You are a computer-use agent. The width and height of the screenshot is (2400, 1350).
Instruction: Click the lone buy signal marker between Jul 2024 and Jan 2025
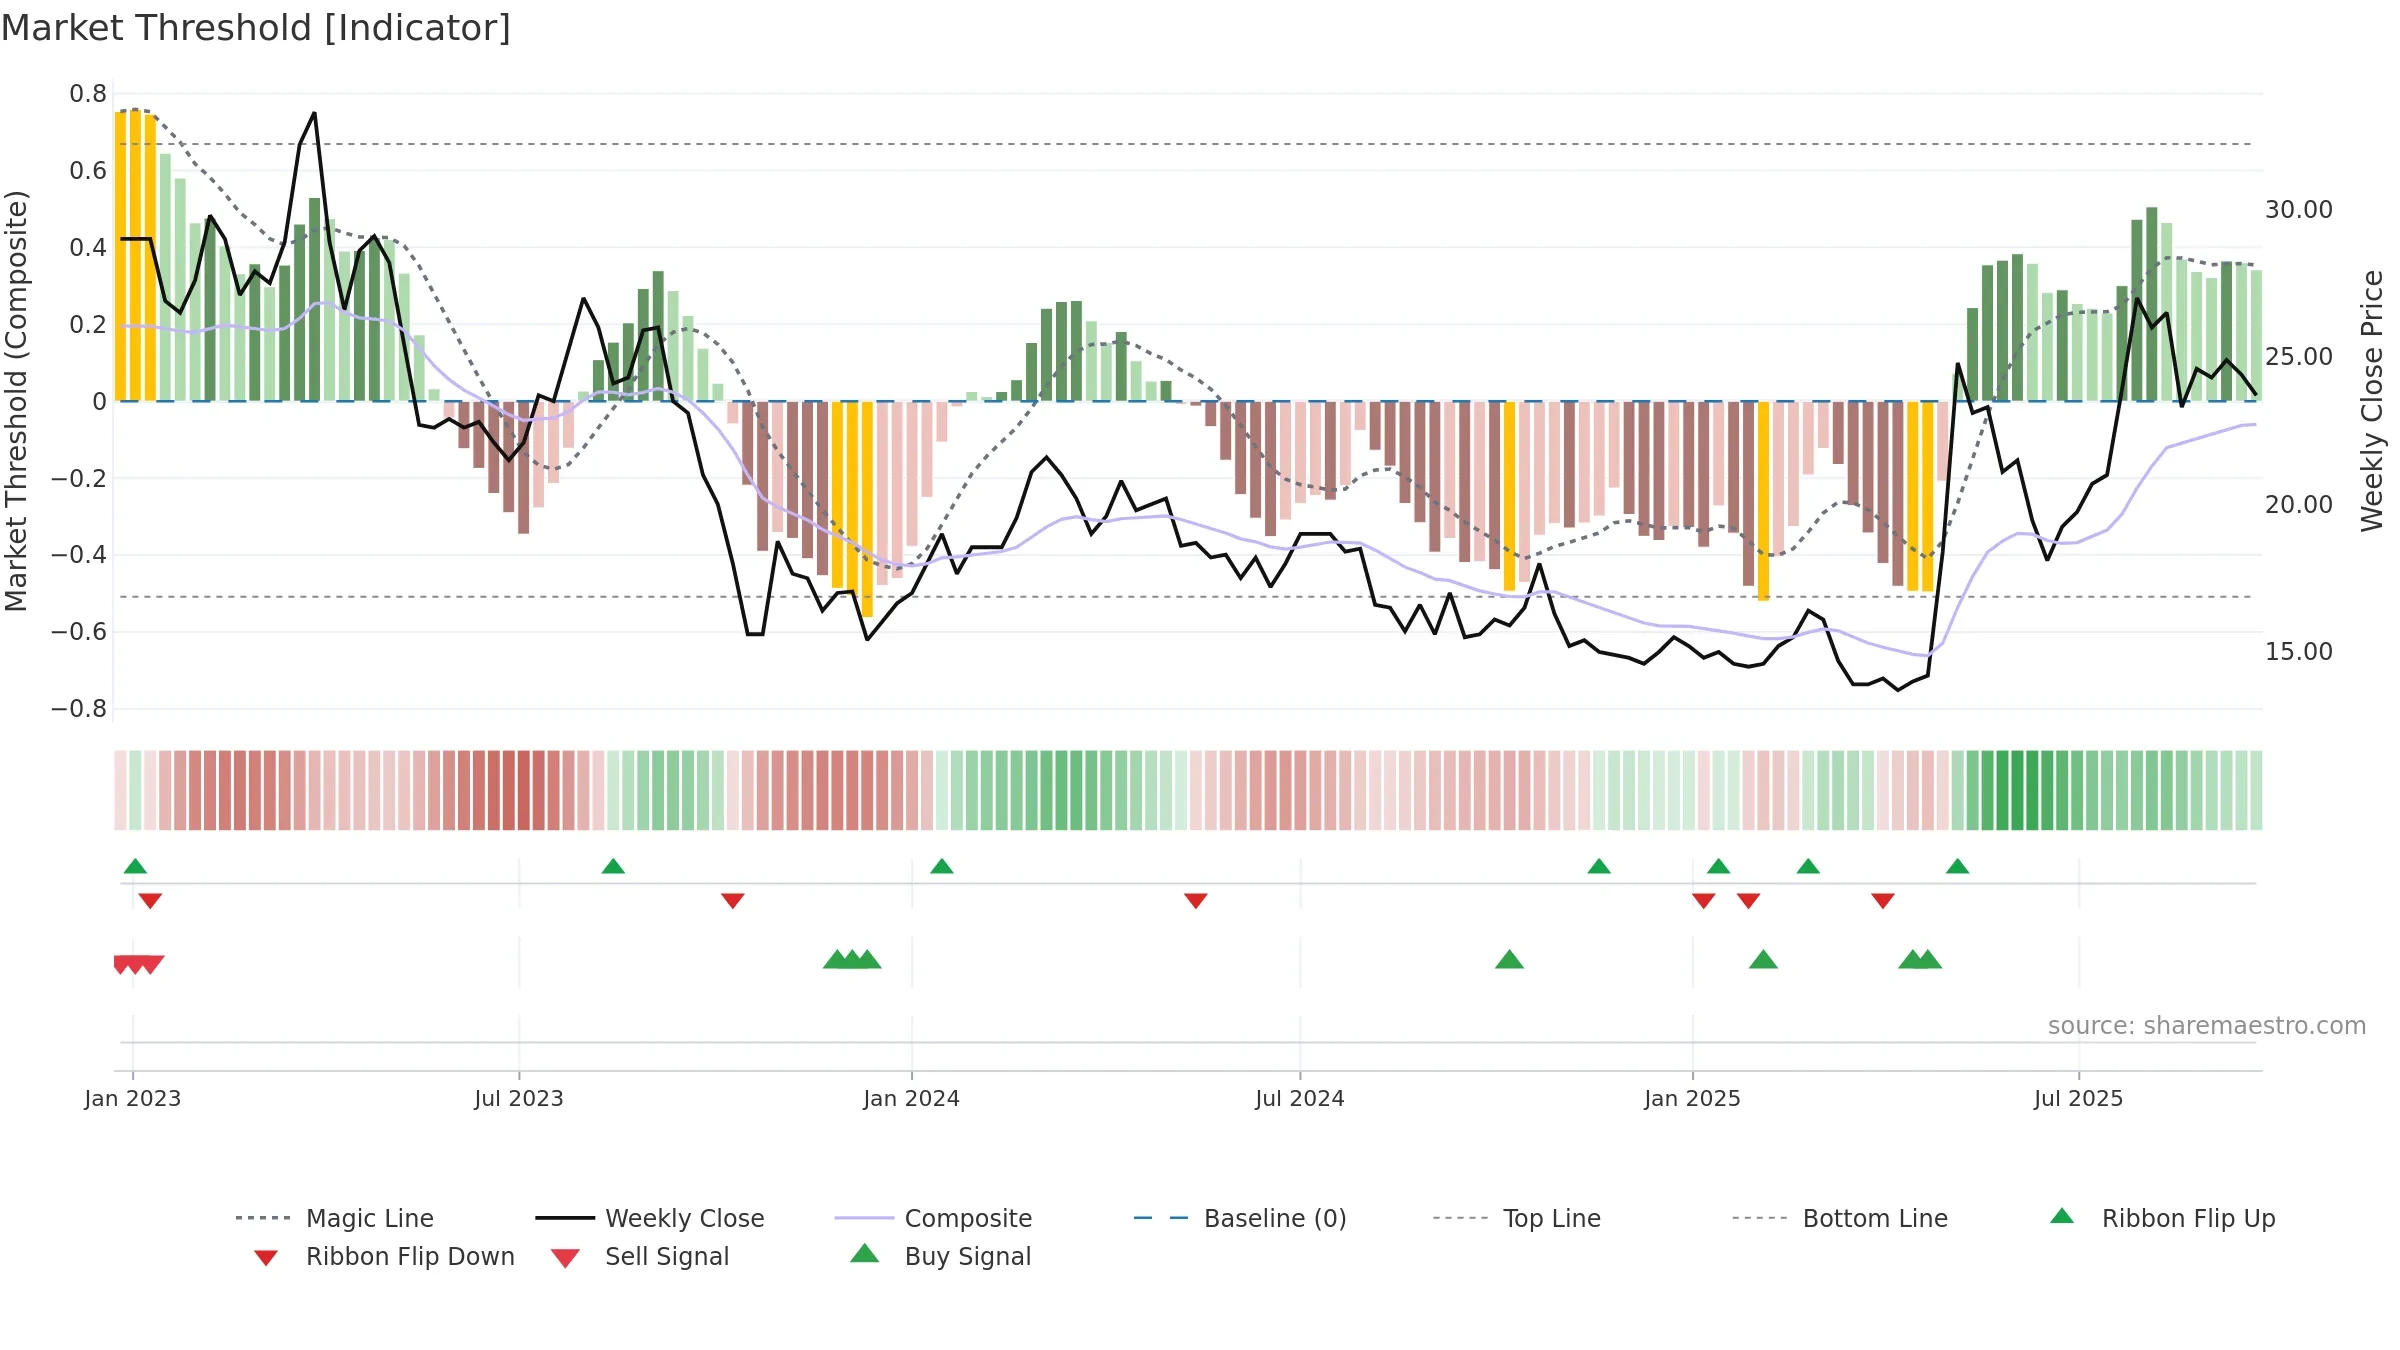pyautogui.click(x=1509, y=960)
